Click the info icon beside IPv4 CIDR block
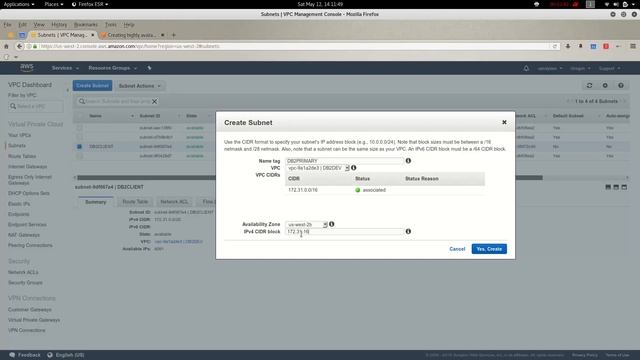This screenshot has height=360, width=640. coord(408,231)
